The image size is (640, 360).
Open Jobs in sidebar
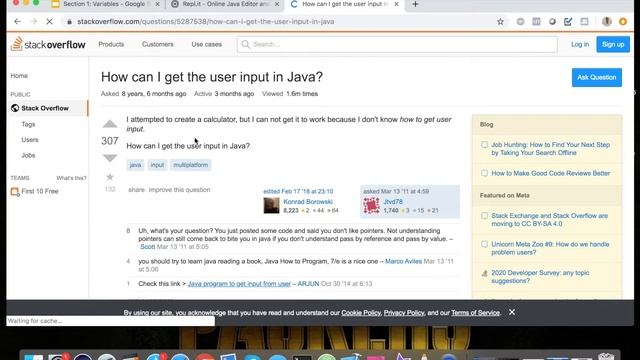28,155
